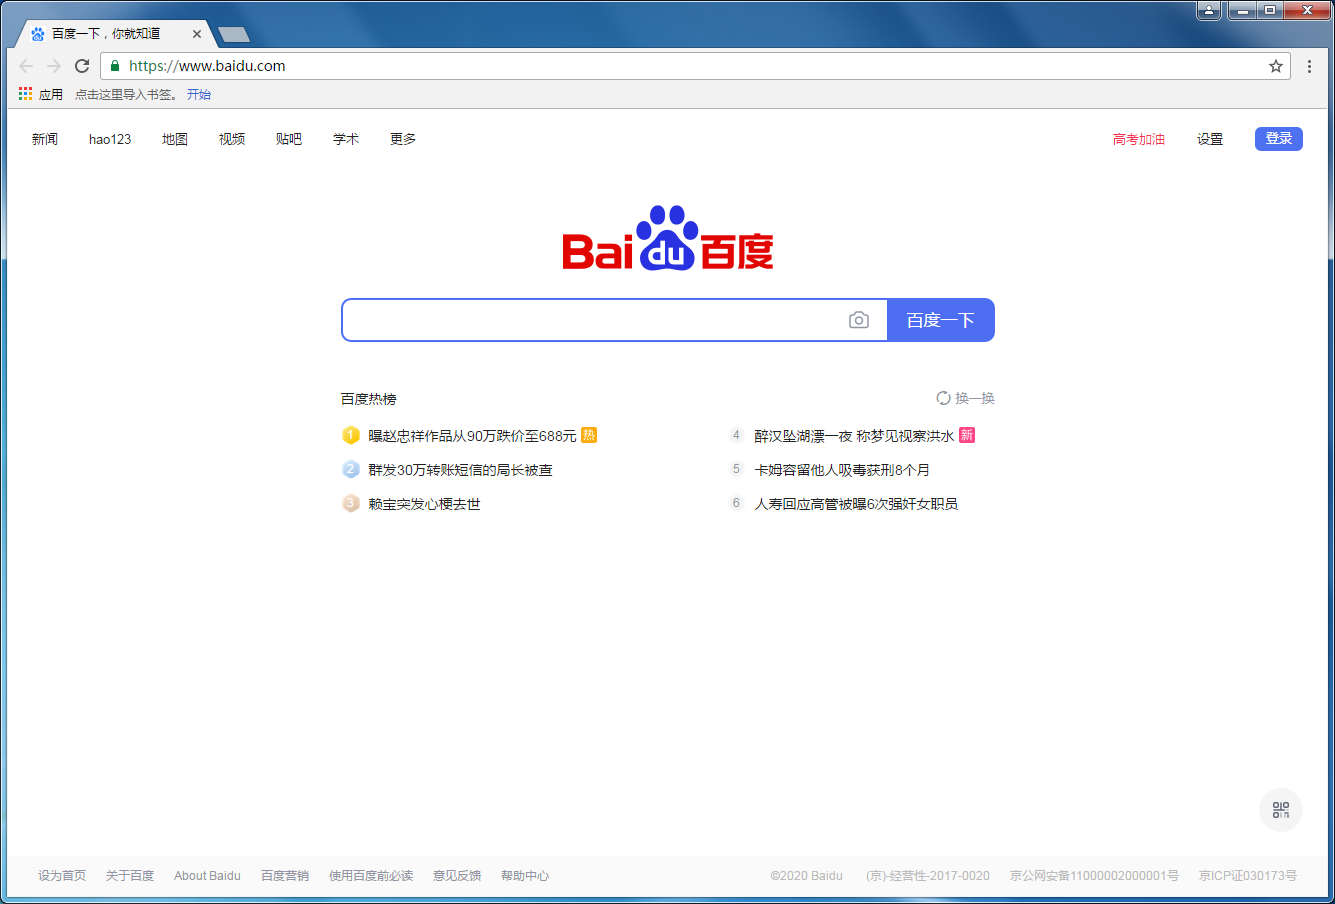Open Chrome's three-dot menu
The image size is (1335, 904).
click(x=1309, y=66)
